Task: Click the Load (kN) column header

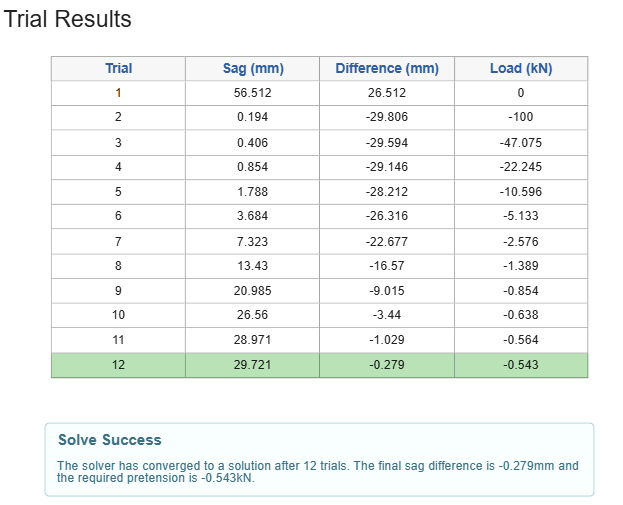Action: (521, 68)
